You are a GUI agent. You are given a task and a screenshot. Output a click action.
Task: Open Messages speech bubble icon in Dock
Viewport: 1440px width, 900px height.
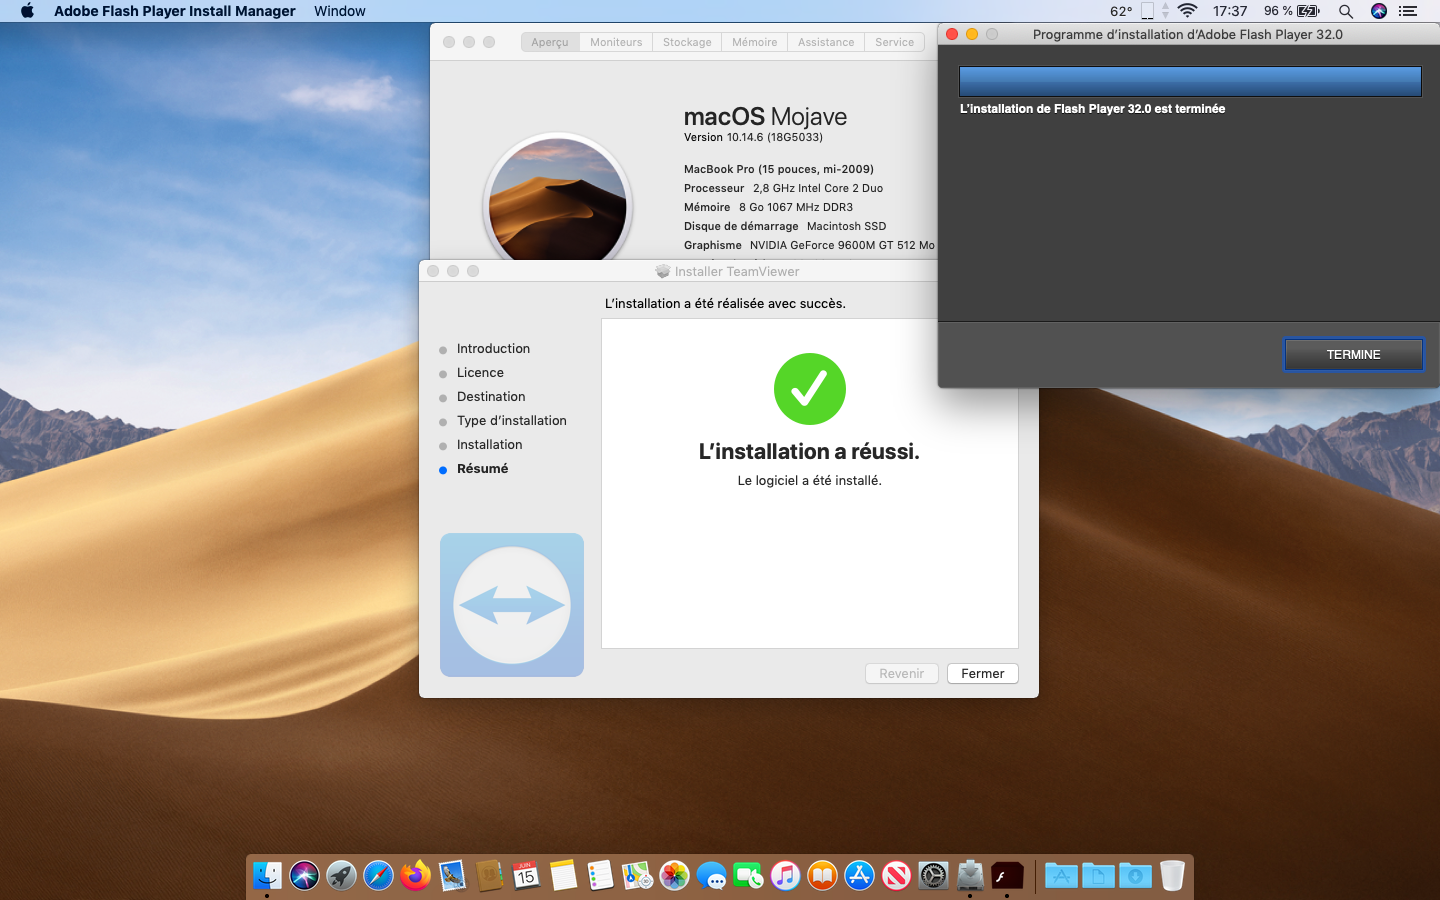coord(711,876)
